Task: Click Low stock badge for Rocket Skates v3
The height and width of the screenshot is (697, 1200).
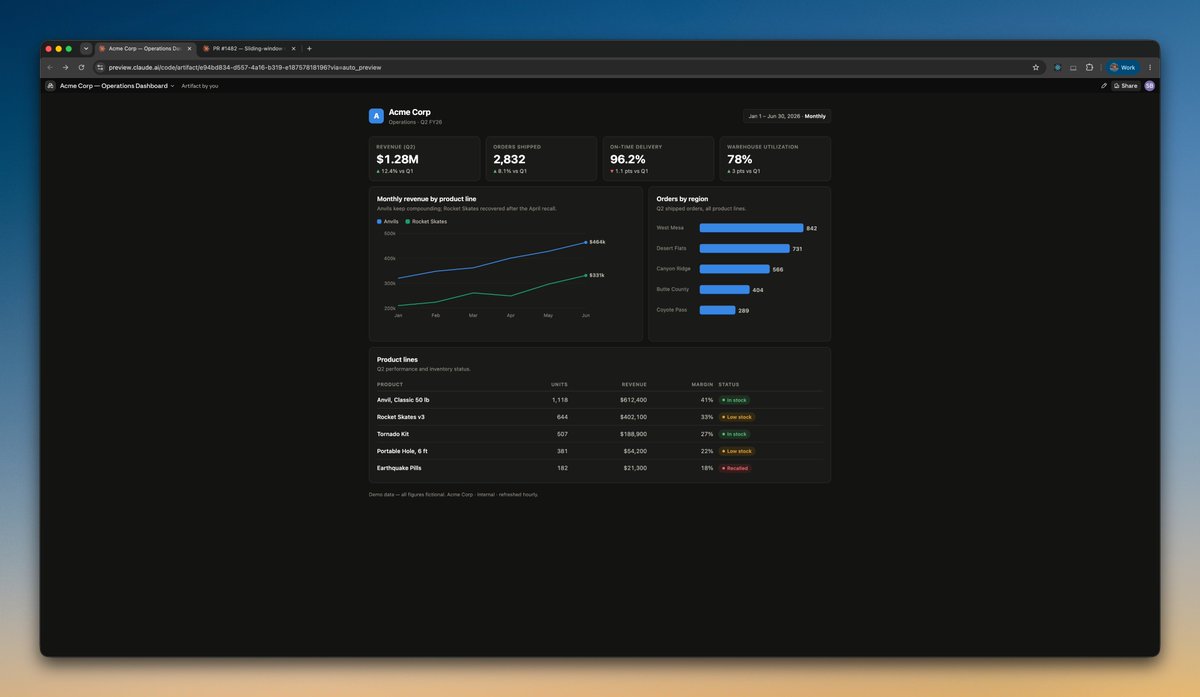Action: (737, 417)
